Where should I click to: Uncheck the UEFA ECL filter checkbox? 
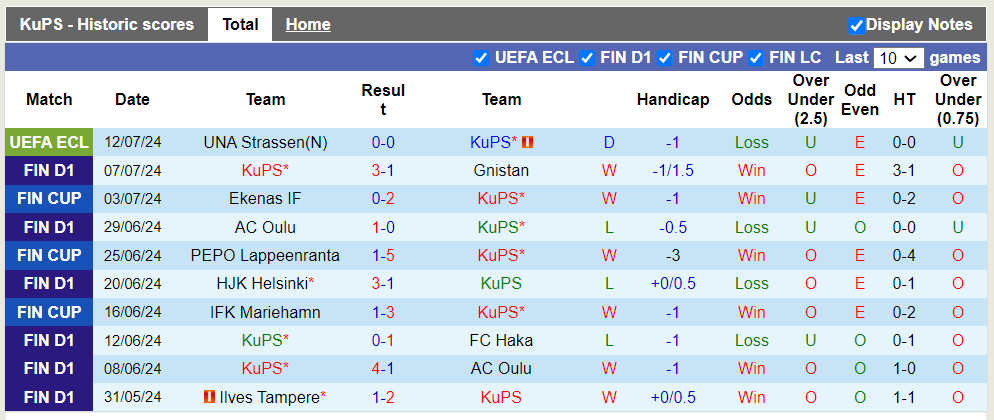(x=481, y=58)
